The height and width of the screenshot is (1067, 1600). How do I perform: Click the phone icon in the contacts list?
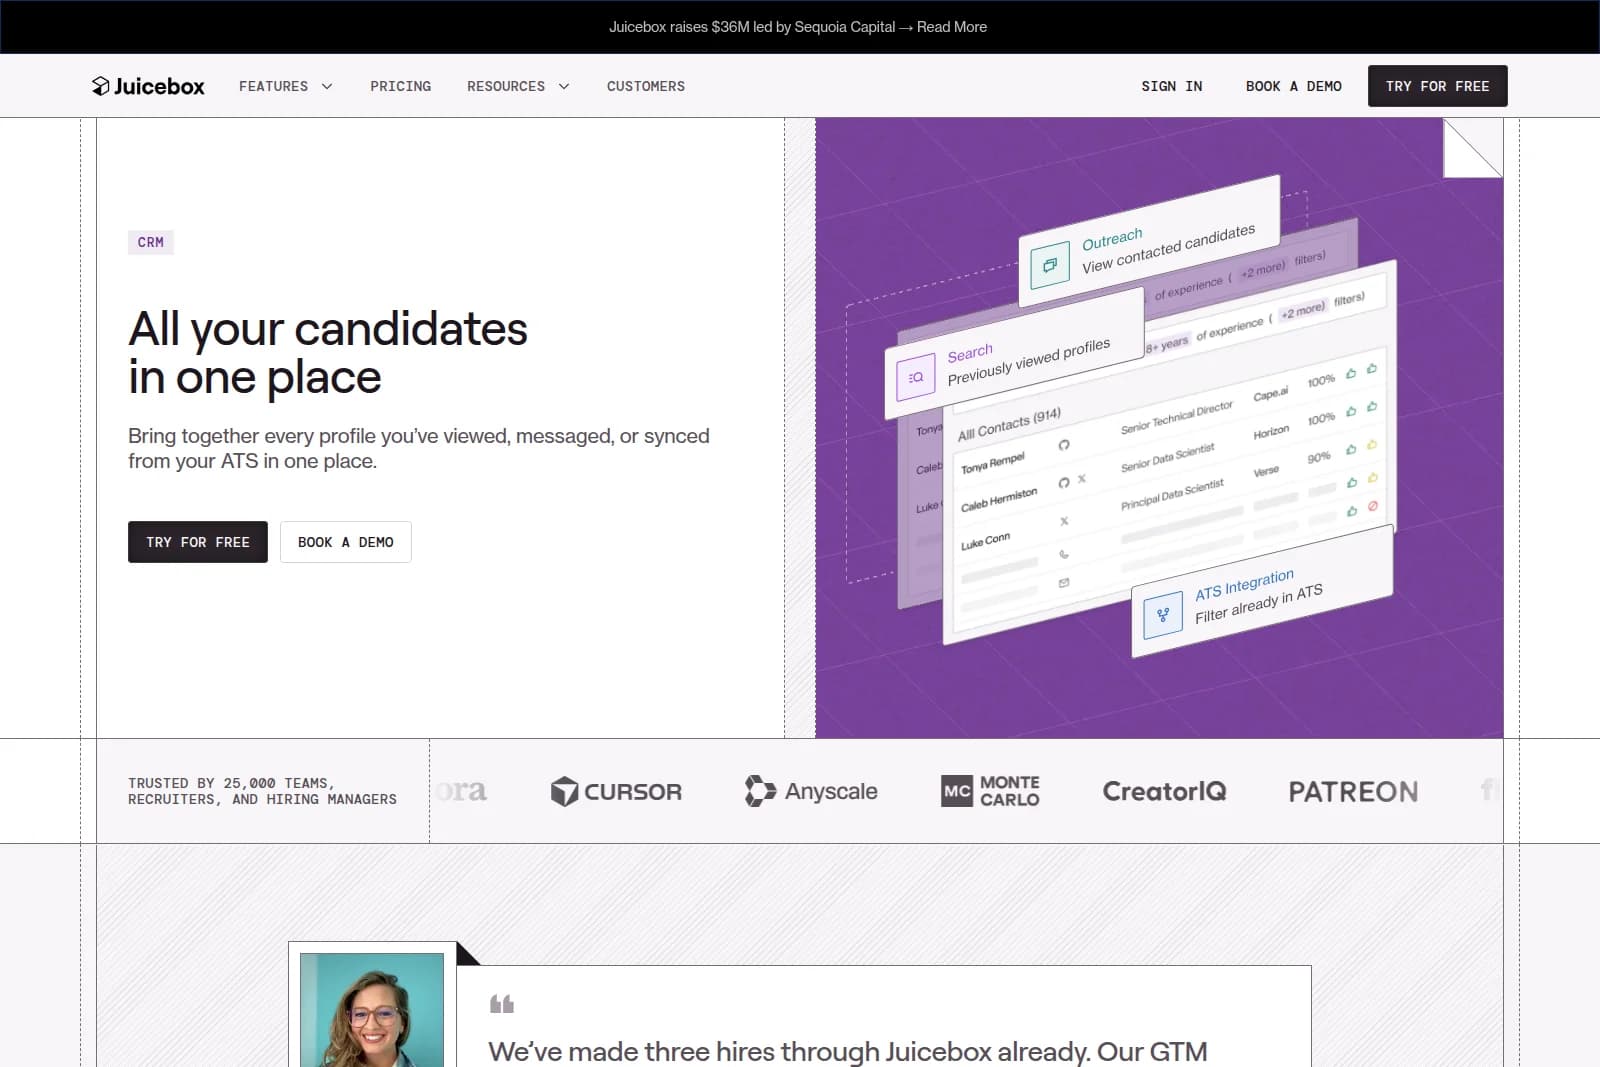[x=1063, y=555]
